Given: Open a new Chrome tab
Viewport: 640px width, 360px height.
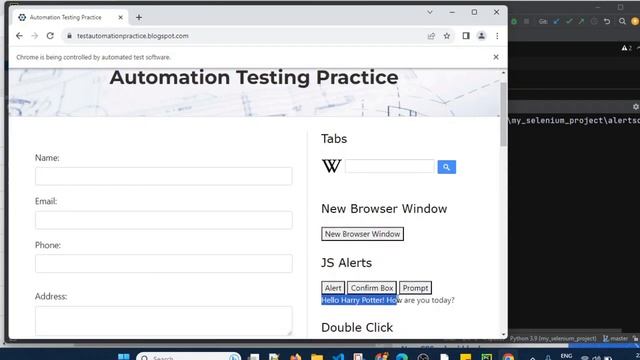Looking at the screenshot, I should [139, 17].
